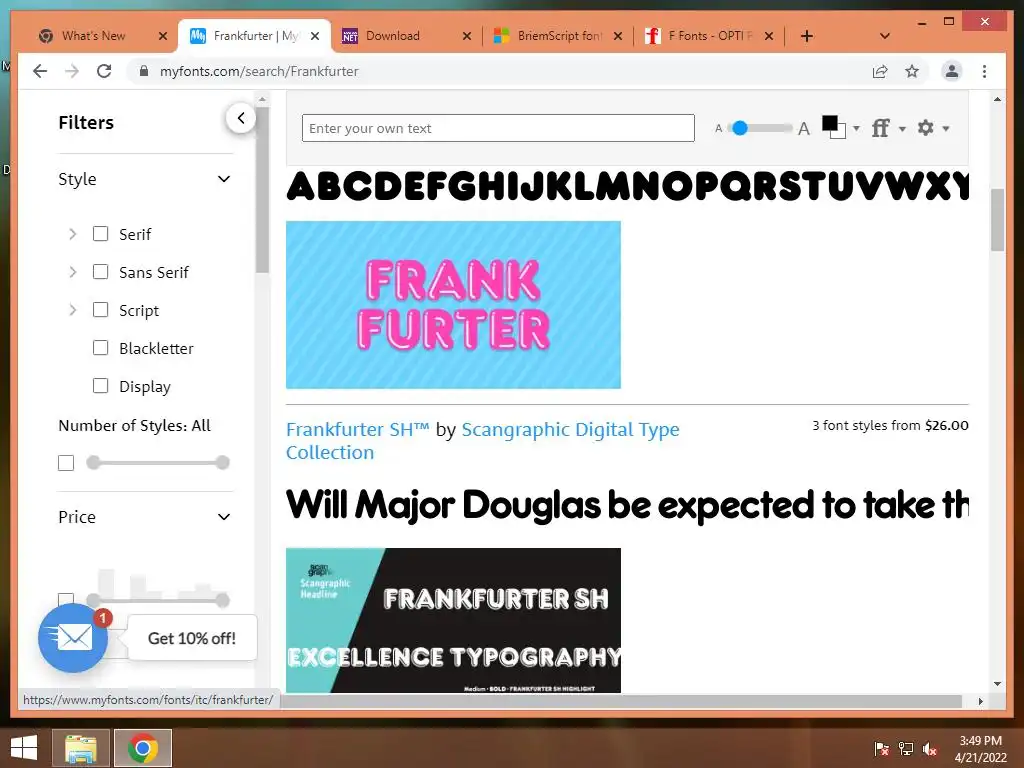Viewport: 1024px width, 768px height.
Task: Open the ff ligatures dropdown arrow
Action: pos(902,129)
